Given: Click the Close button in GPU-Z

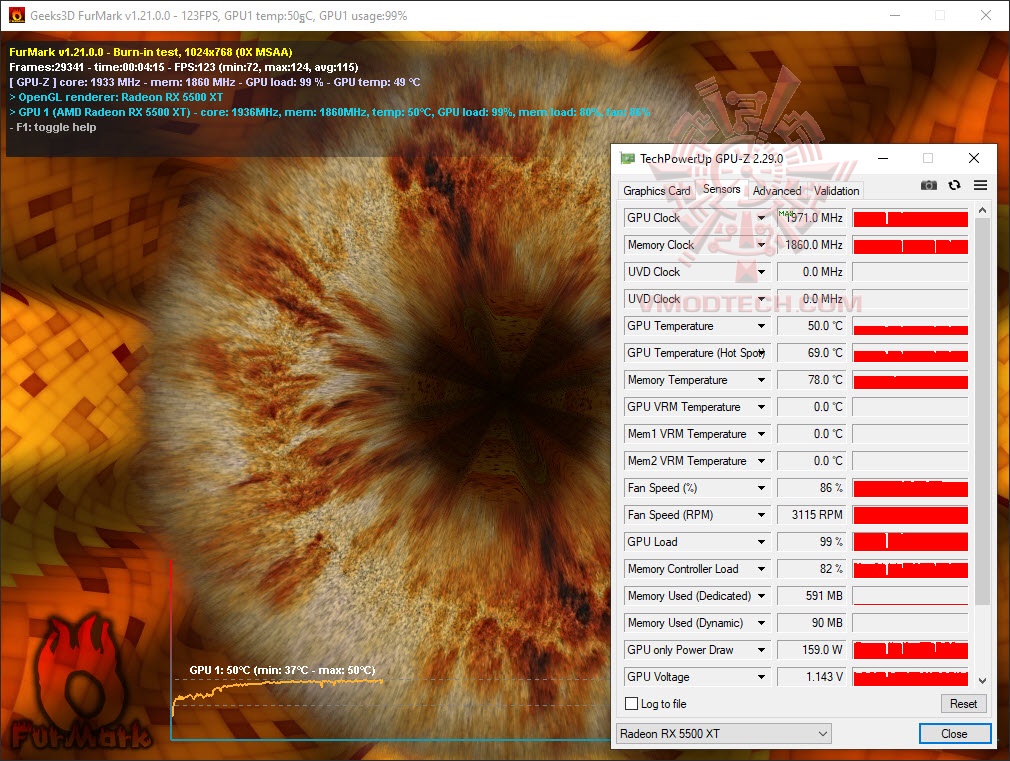Looking at the screenshot, I should tap(954, 734).
